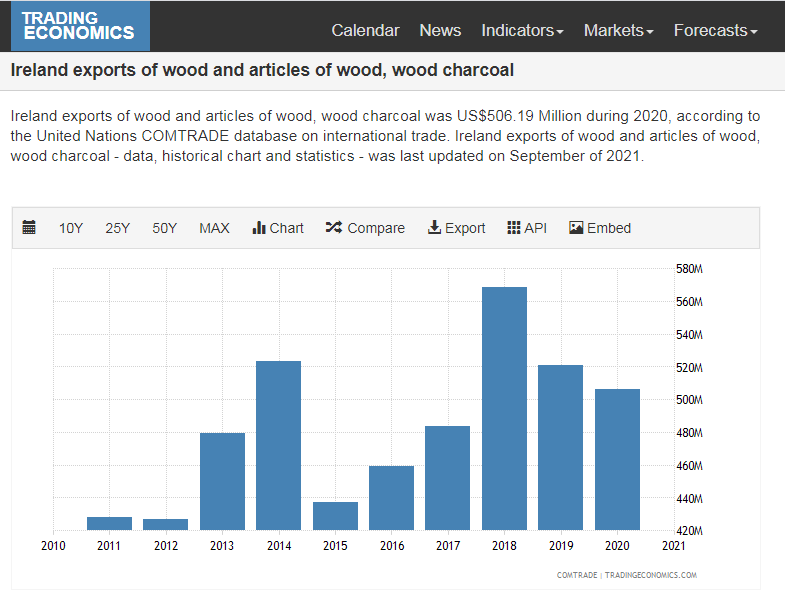Select the 10Y time range
Screen dimensions: 785x612
click(x=71, y=228)
